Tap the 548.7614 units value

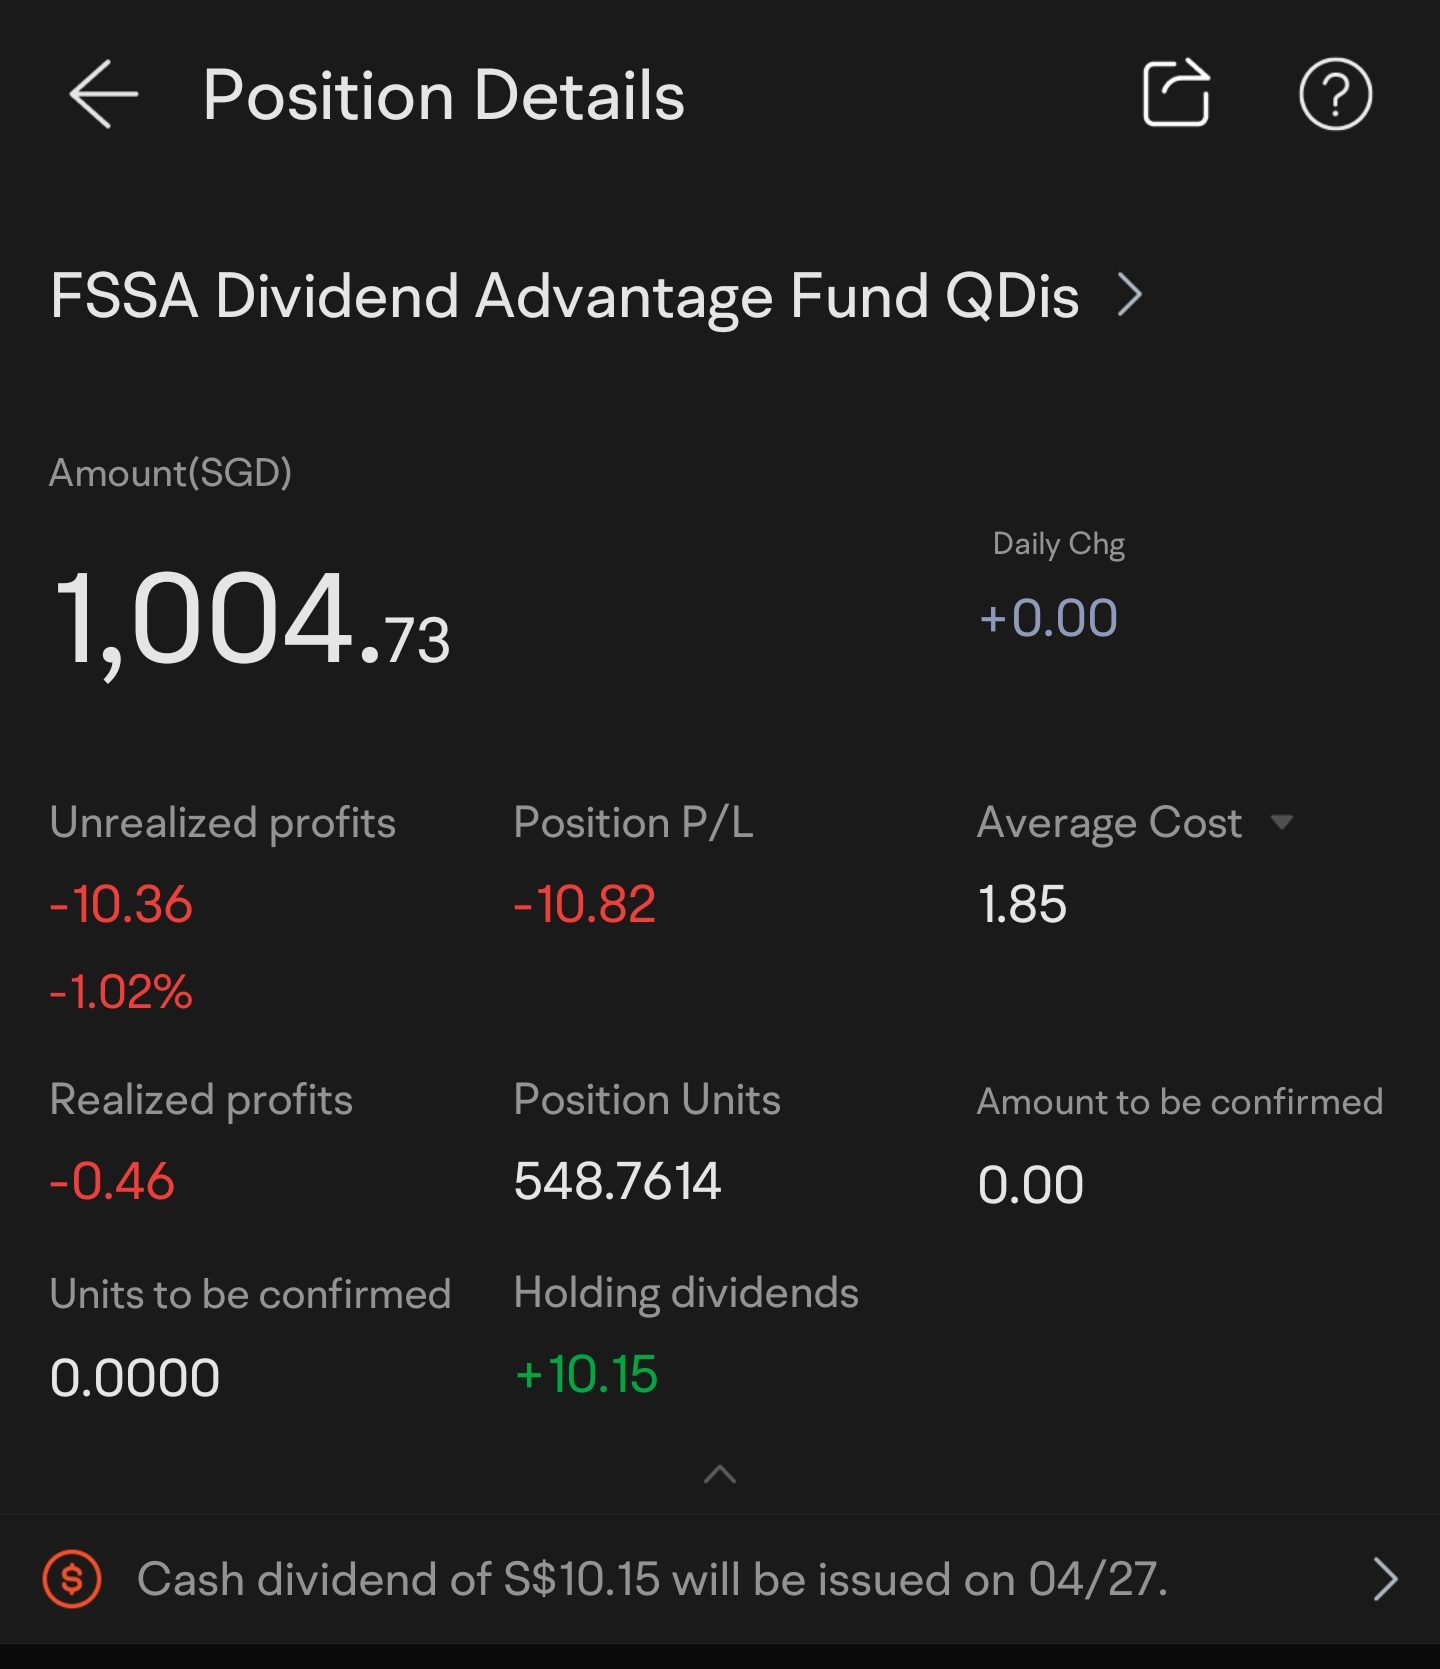(617, 1181)
